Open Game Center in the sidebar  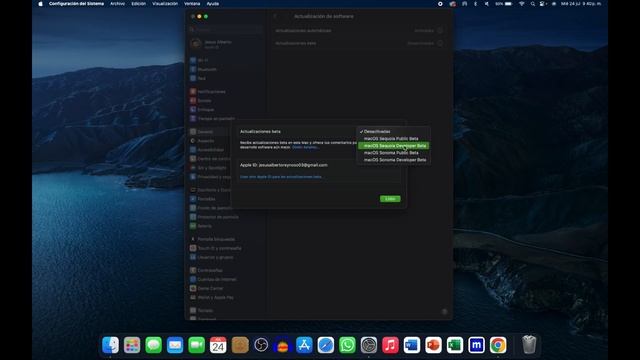tap(226, 288)
